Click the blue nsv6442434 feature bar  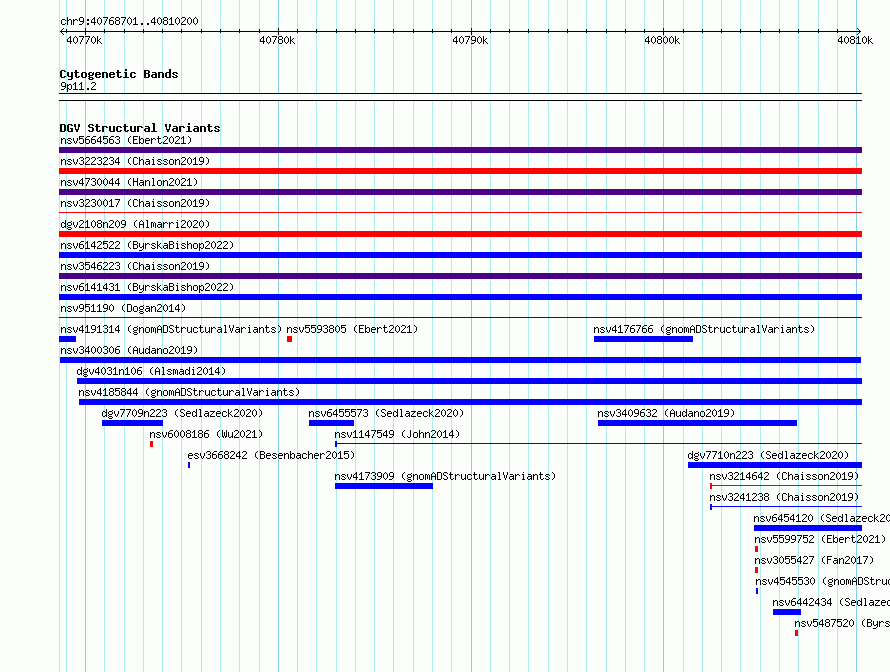pyautogui.click(x=787, y=612)
